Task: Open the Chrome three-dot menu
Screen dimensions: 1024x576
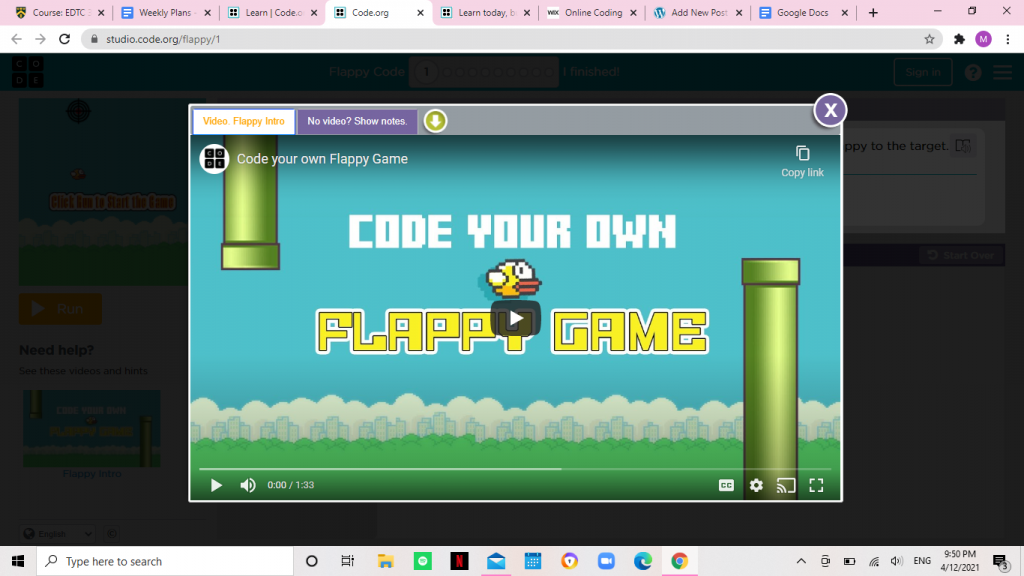Action: (x=1008, y=39)
